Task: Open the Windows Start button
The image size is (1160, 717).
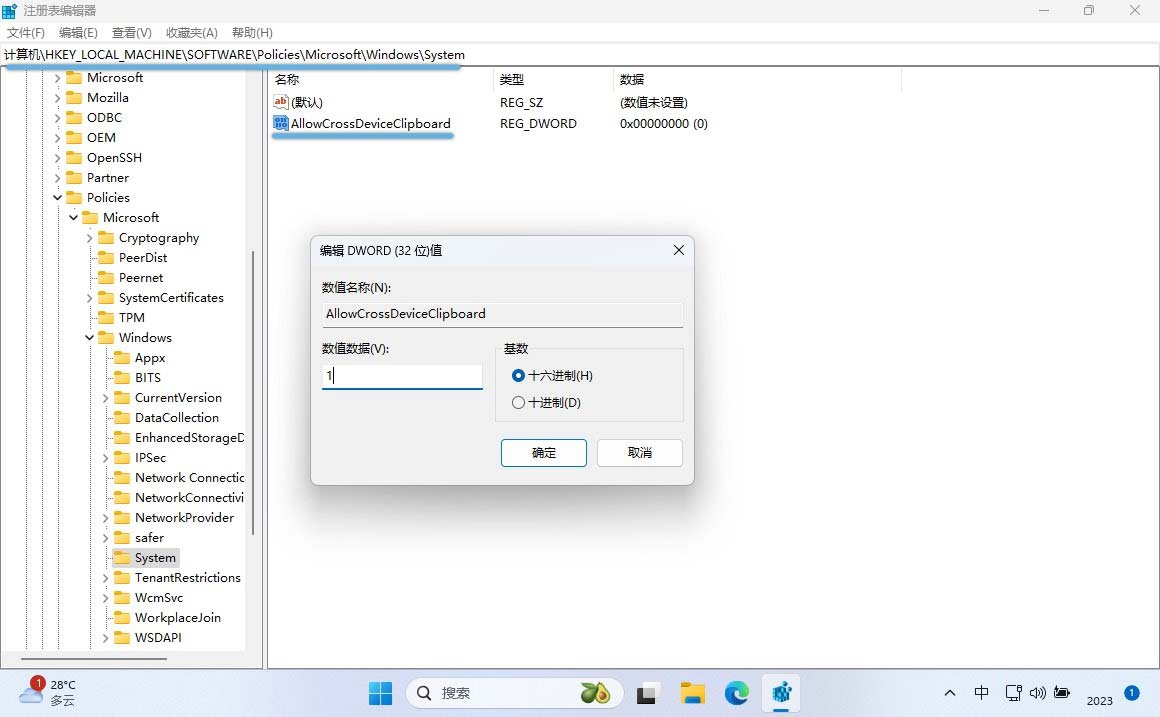Action: [x=380, y=693]
